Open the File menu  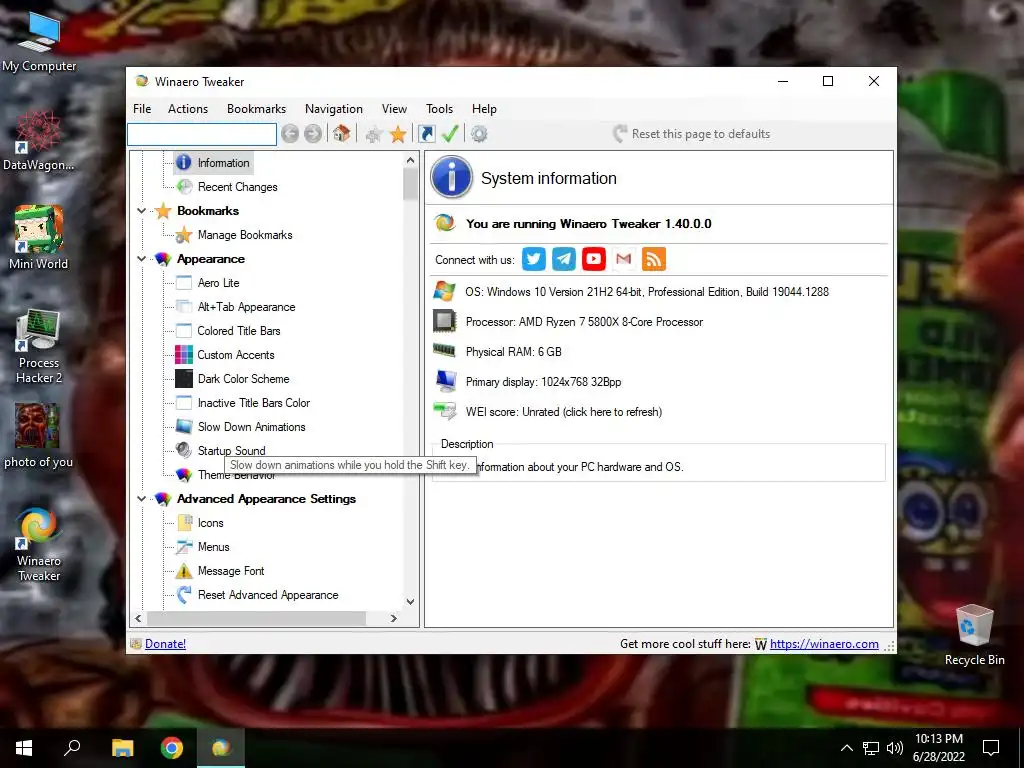(142, 109)
